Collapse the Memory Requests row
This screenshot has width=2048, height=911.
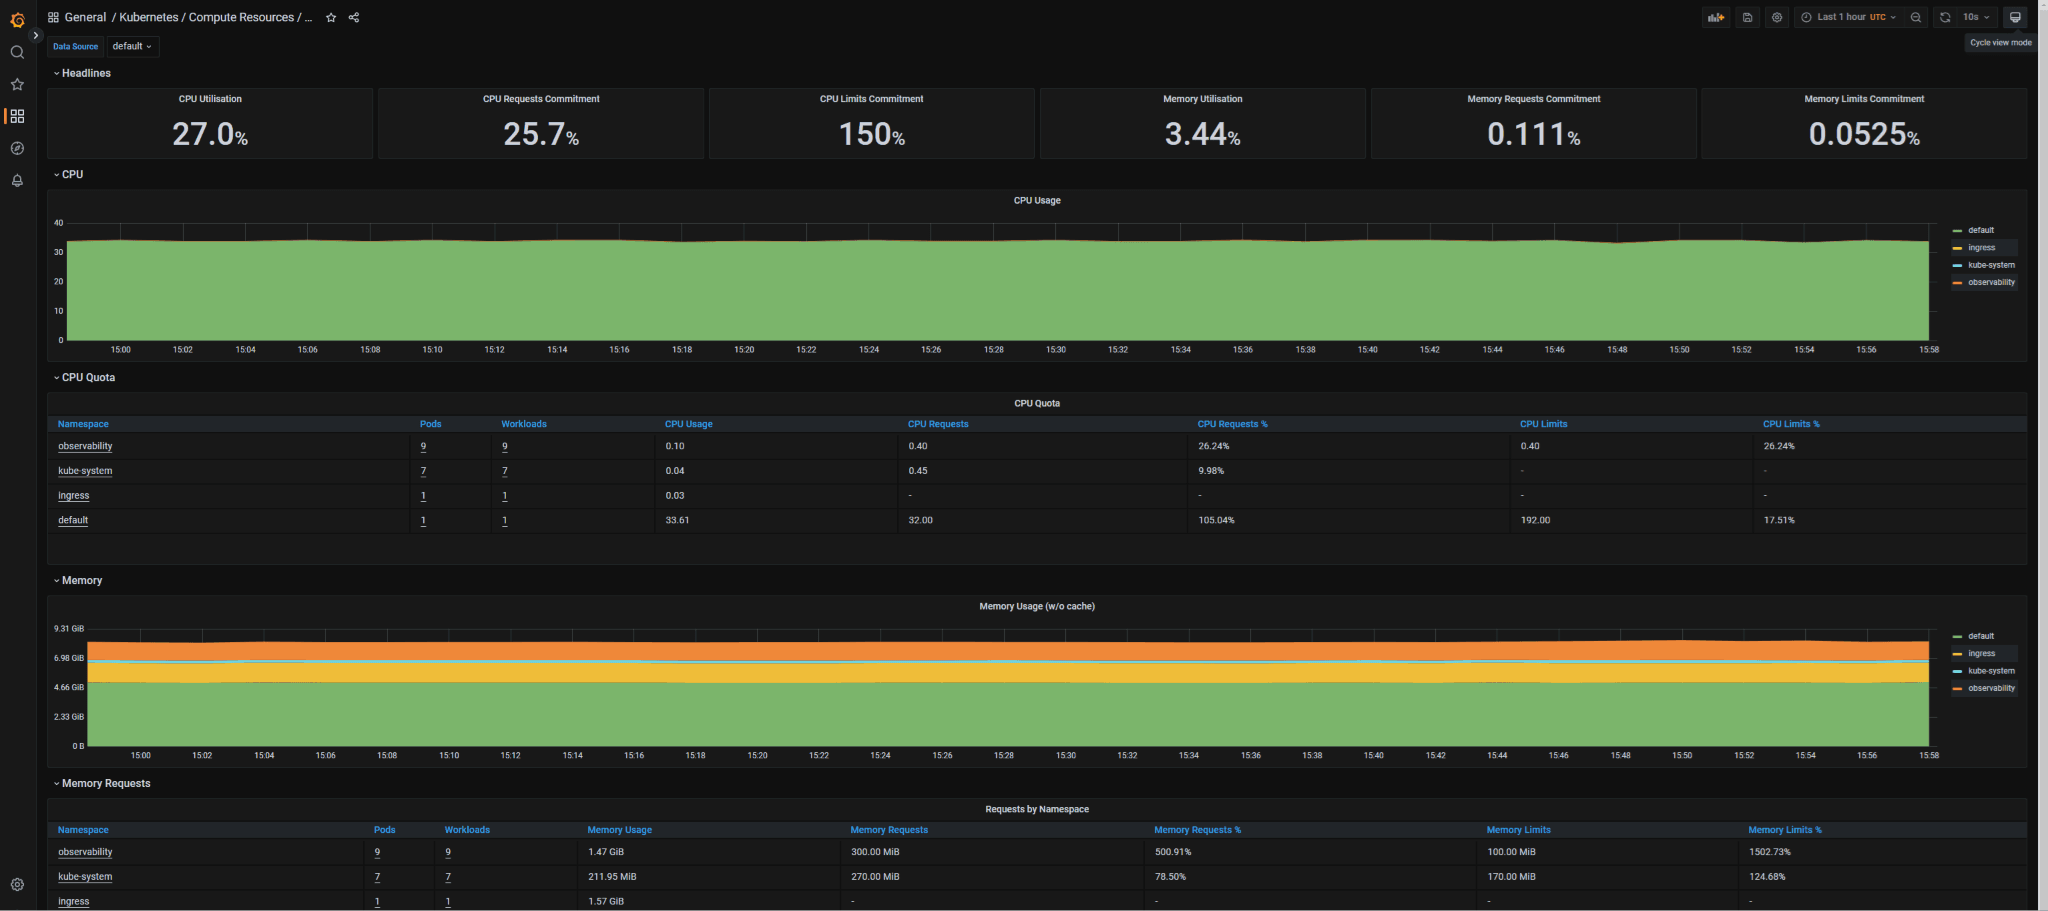click(x=102, y=783)
